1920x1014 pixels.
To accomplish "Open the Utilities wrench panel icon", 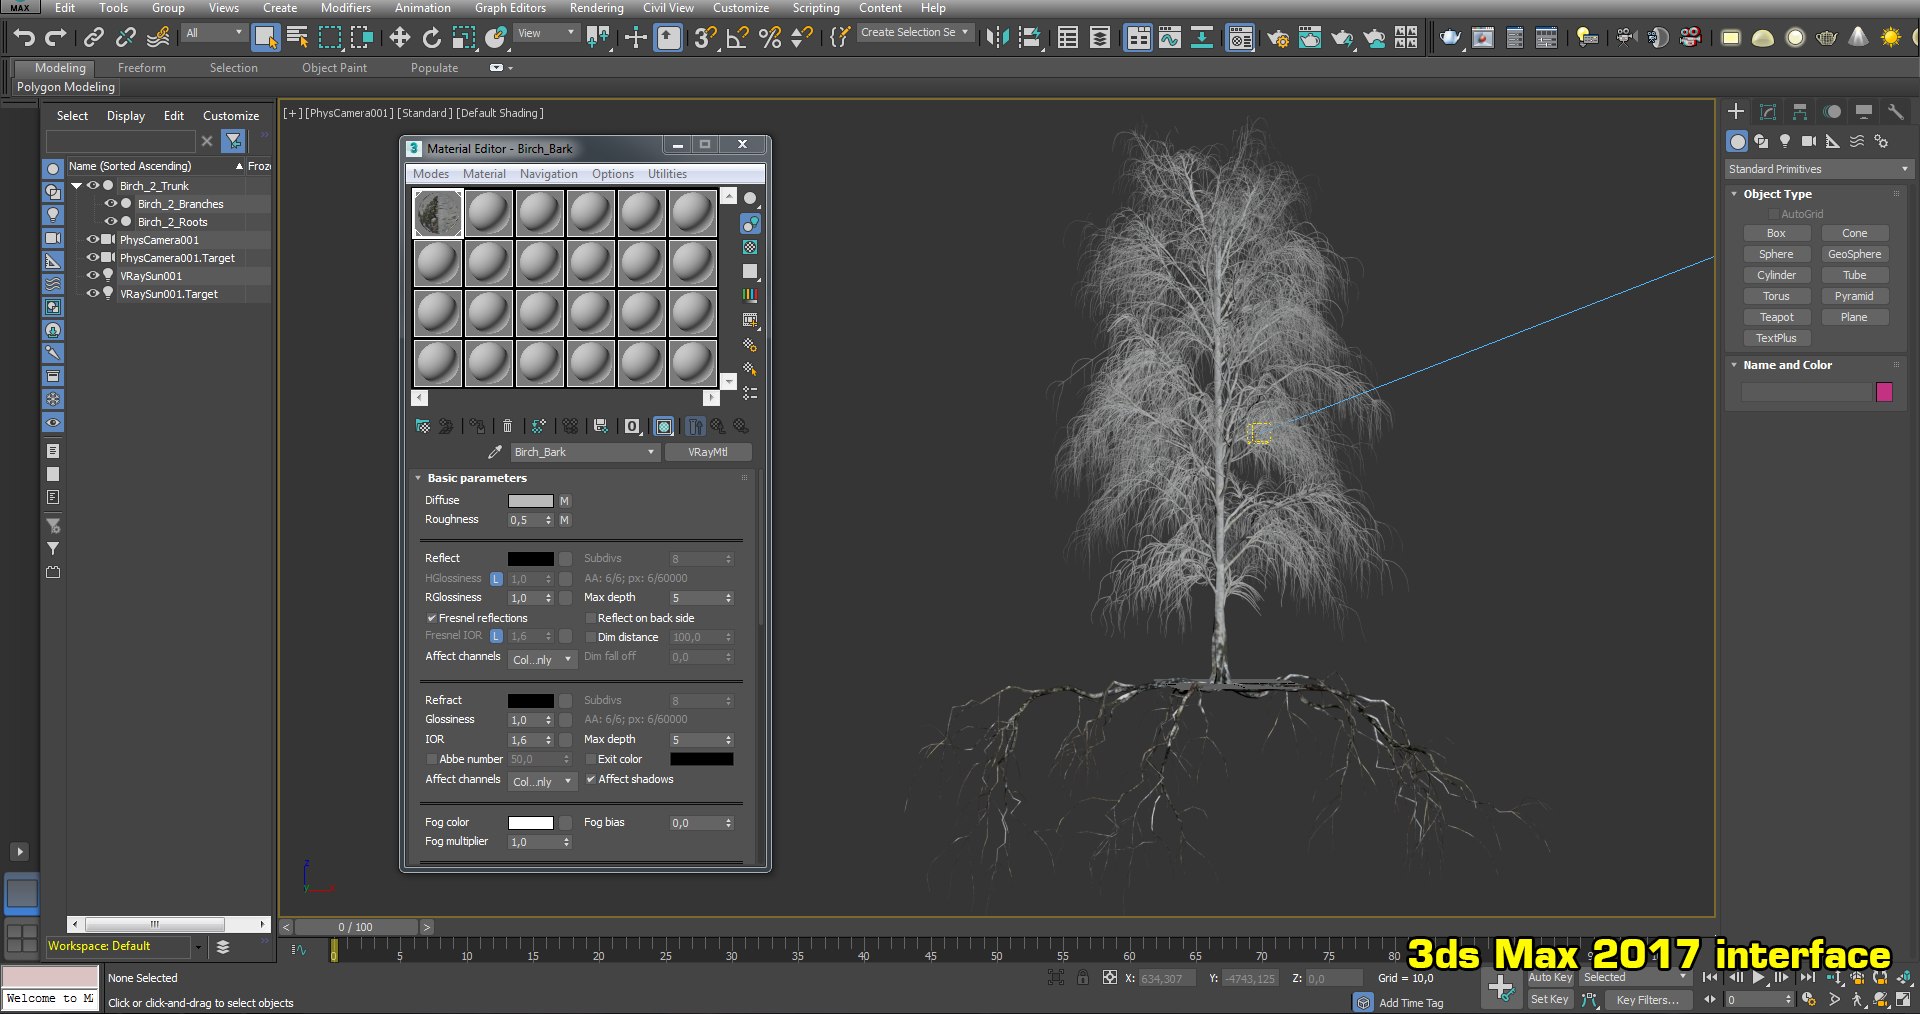I will tap(1895, 112).
